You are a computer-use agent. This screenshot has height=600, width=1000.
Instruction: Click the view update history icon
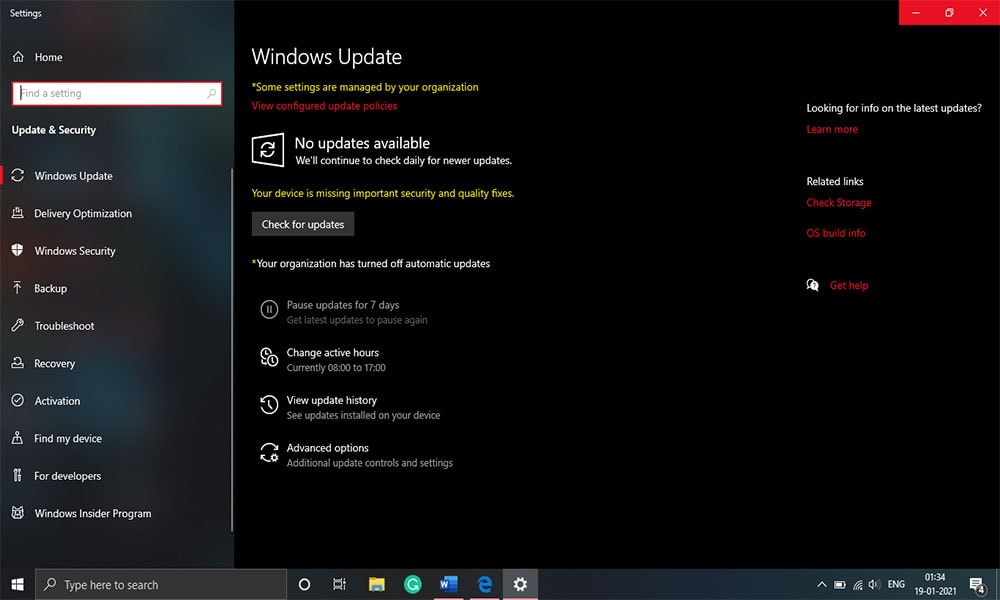269,405
